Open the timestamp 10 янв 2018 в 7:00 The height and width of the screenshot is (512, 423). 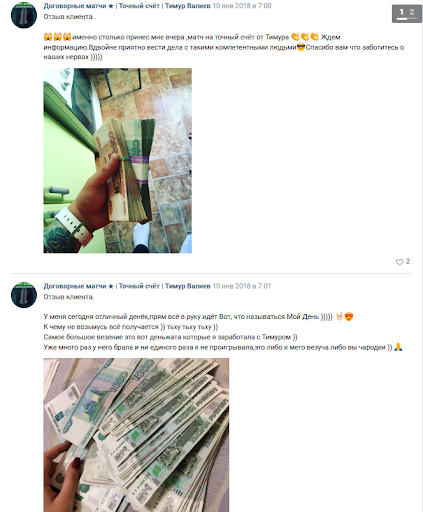(x=242, y=6)
